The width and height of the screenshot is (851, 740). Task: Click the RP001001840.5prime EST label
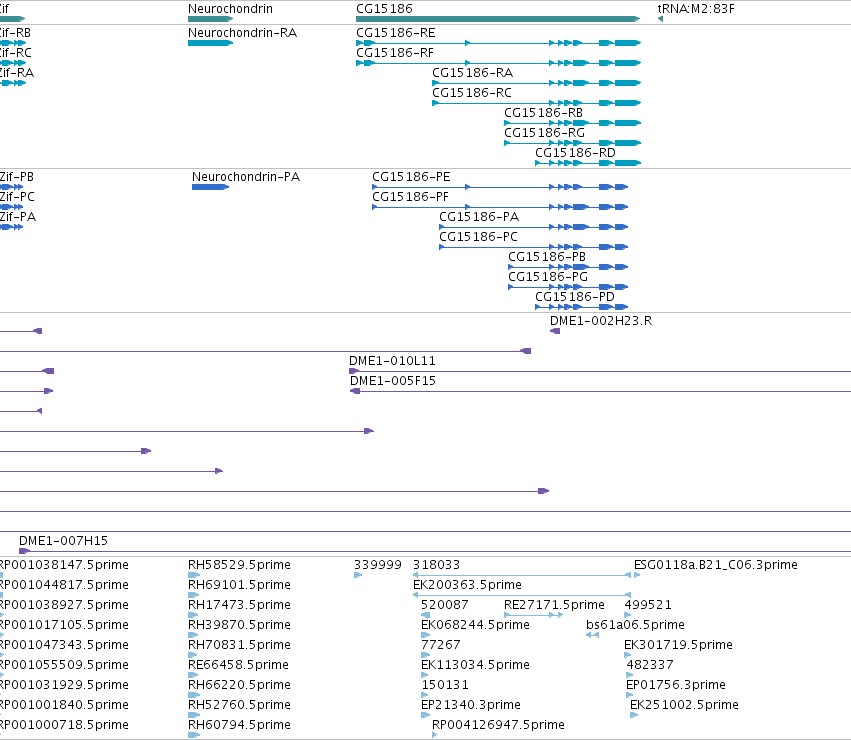click(x=64, y=705)
